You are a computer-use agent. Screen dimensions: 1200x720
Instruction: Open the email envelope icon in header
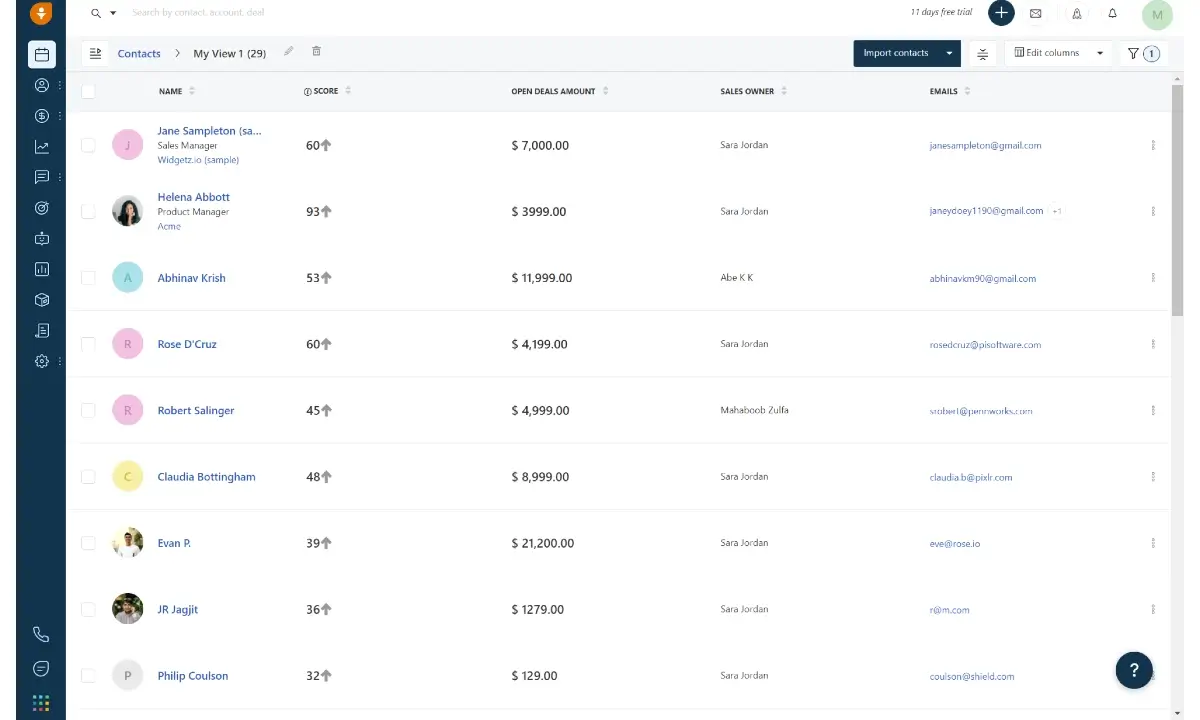pyautogui.click(x=1035, y=14)
